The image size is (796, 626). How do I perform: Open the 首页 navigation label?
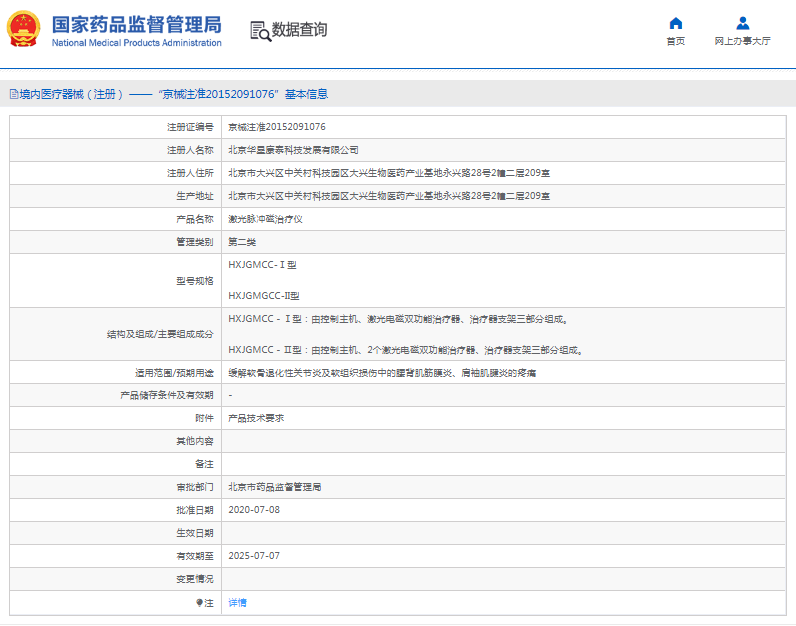click(676, 42)
